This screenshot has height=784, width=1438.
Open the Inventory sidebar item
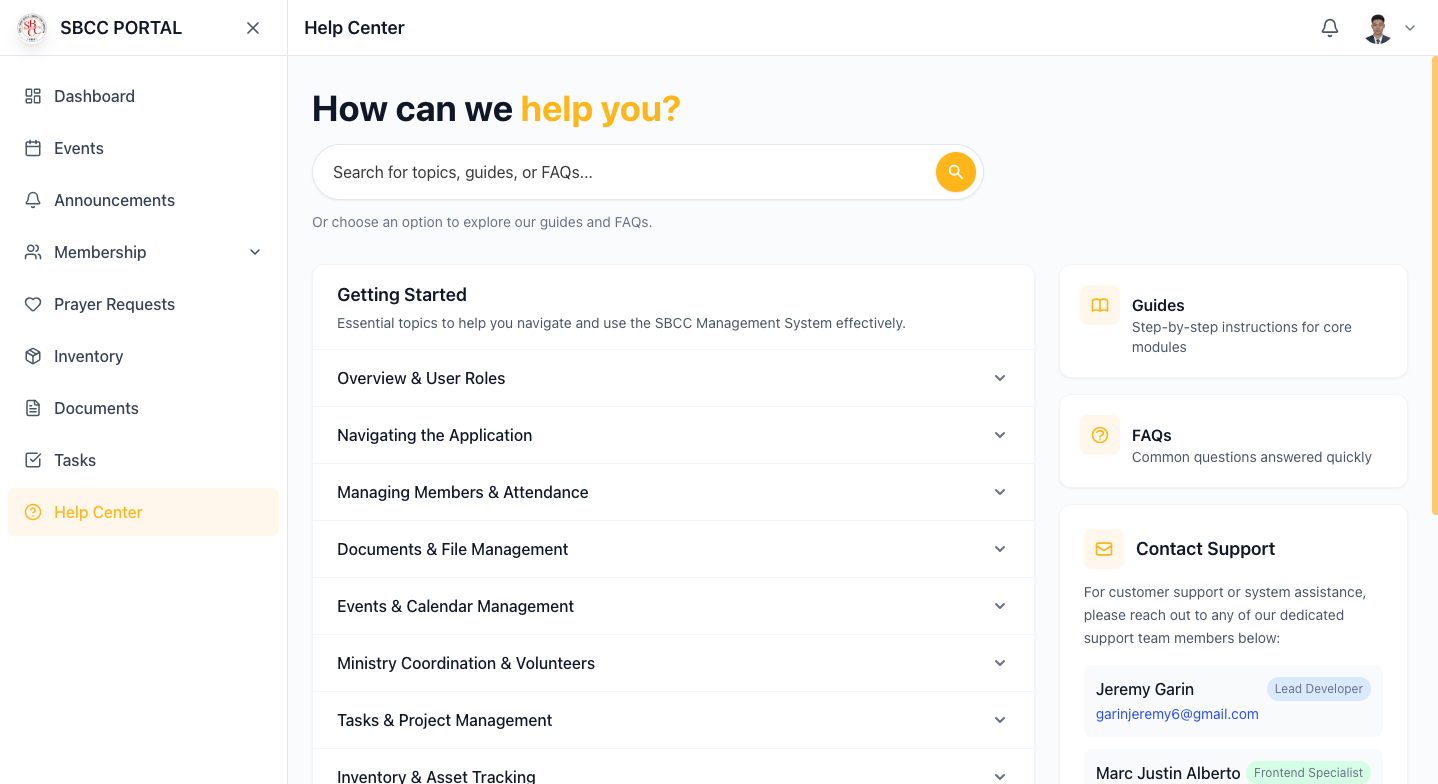click(x=88, y=356)
